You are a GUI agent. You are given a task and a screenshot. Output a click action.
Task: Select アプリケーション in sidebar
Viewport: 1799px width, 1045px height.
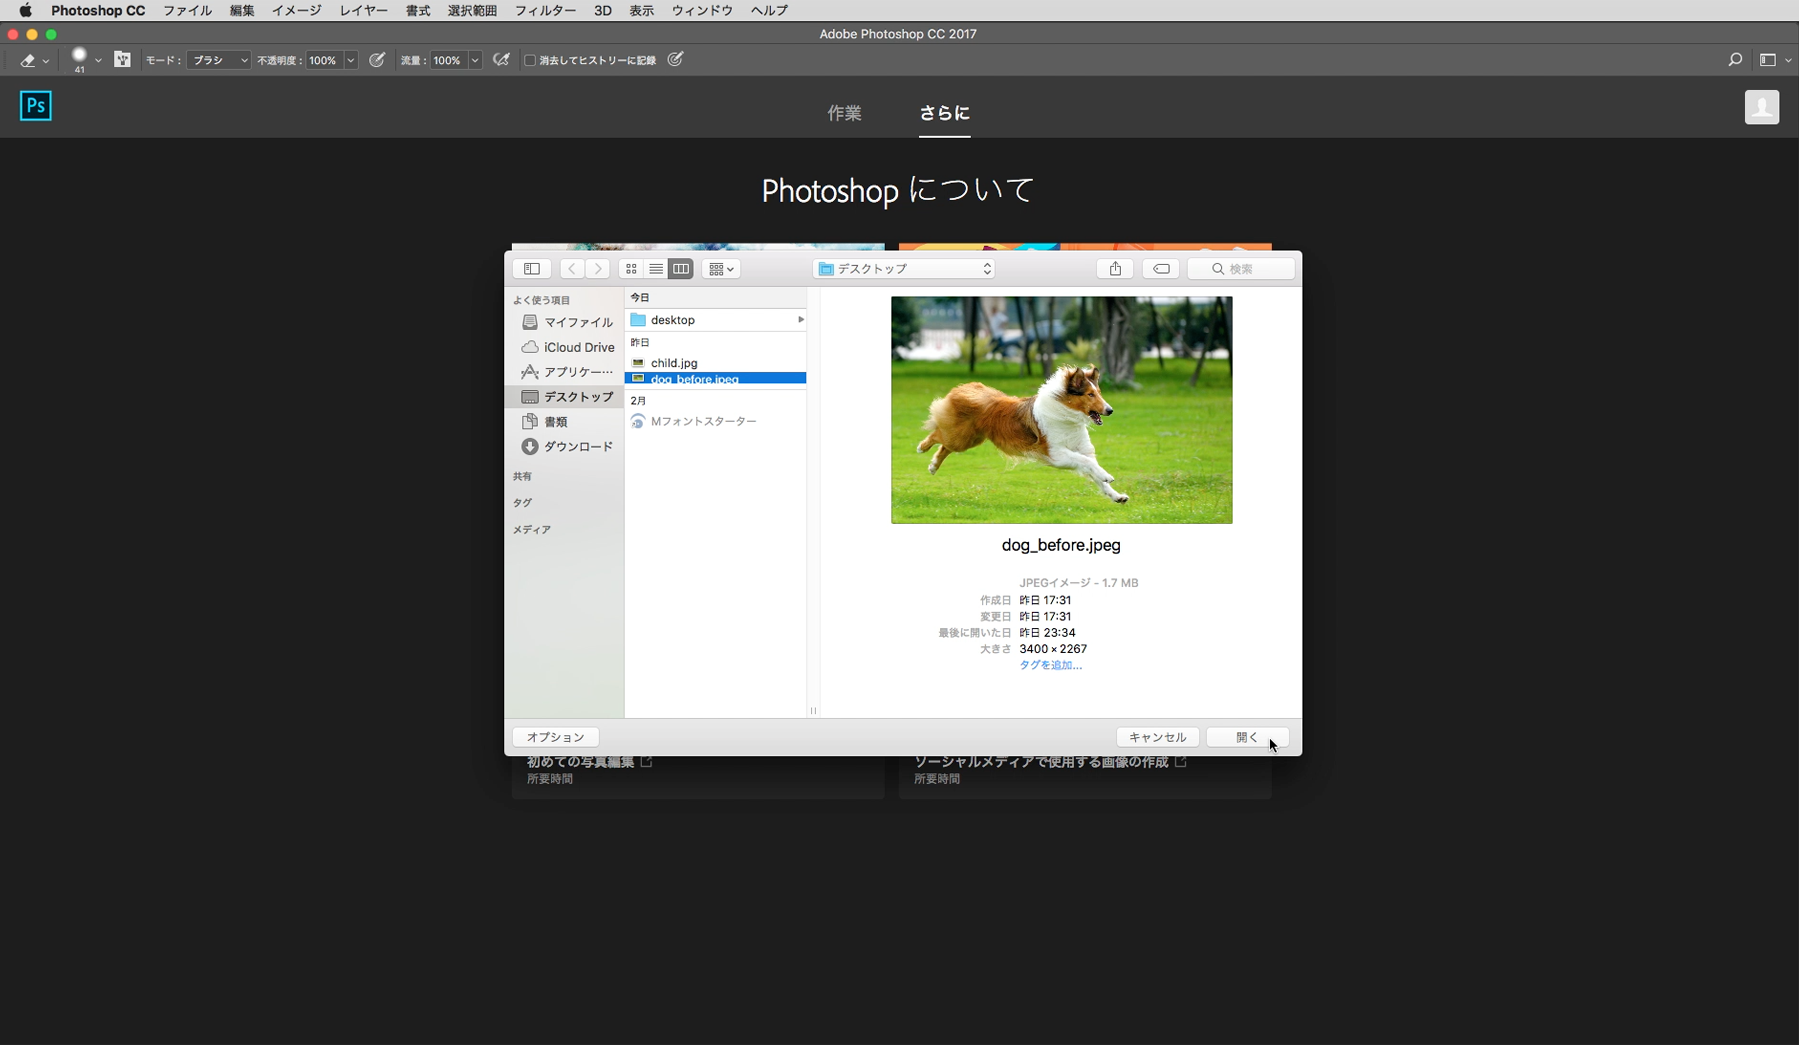pos(566,372)
